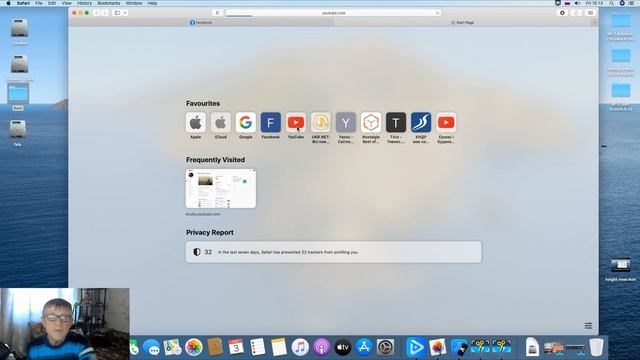Open Apple TV from the Dock
This screenshot has height=360, width=640.
(342, 347)
